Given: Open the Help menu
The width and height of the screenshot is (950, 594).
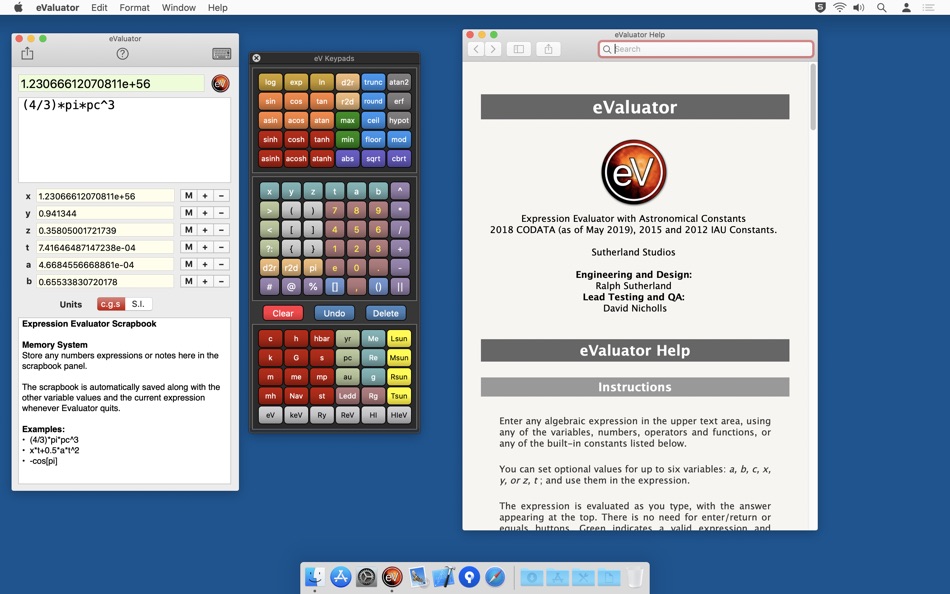Looking at the screenshot, I should point(218,7).
